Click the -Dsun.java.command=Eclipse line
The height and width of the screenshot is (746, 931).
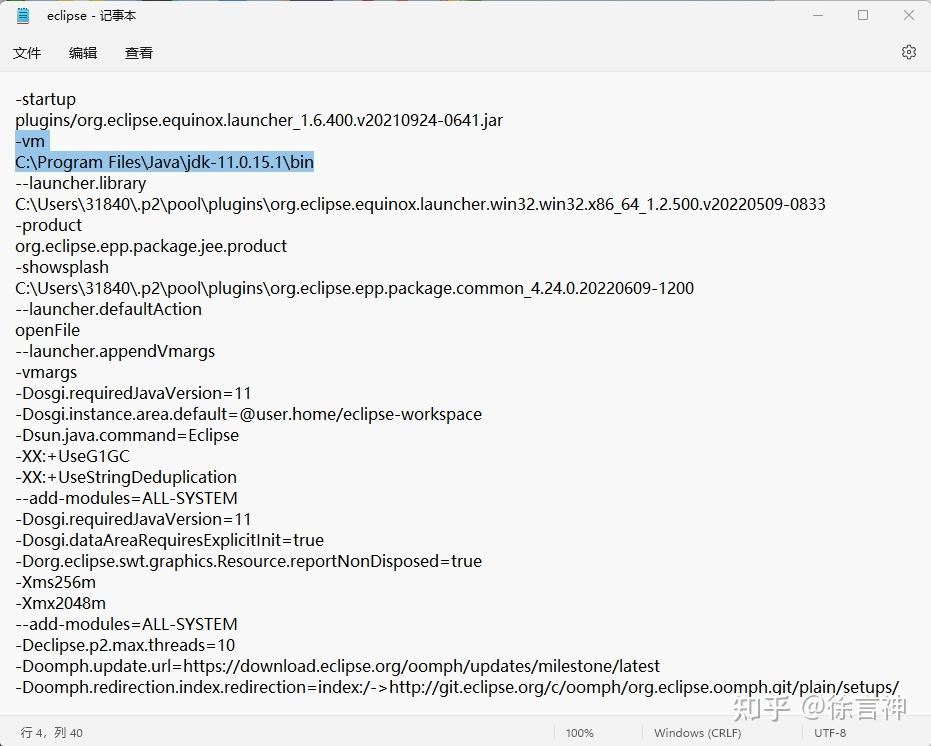point(127,435)
